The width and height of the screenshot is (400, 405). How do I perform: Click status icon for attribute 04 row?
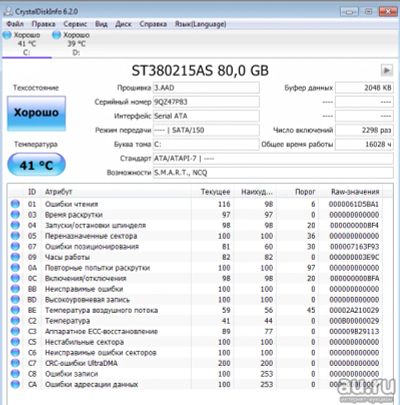point(15,225)
